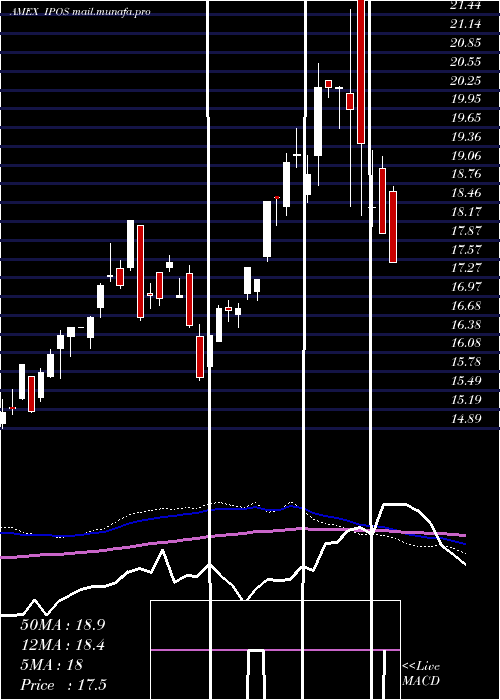Click the 16.08 price axis label

[466, 343]
